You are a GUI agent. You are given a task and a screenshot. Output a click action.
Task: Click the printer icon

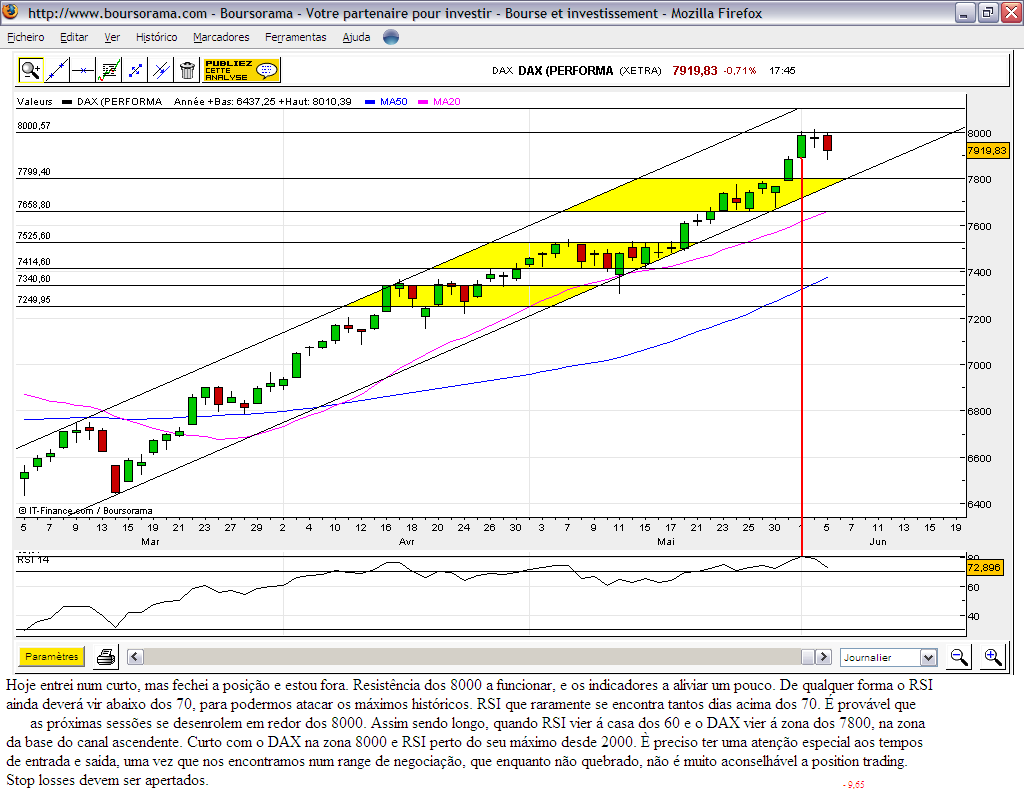click(106, 657)
